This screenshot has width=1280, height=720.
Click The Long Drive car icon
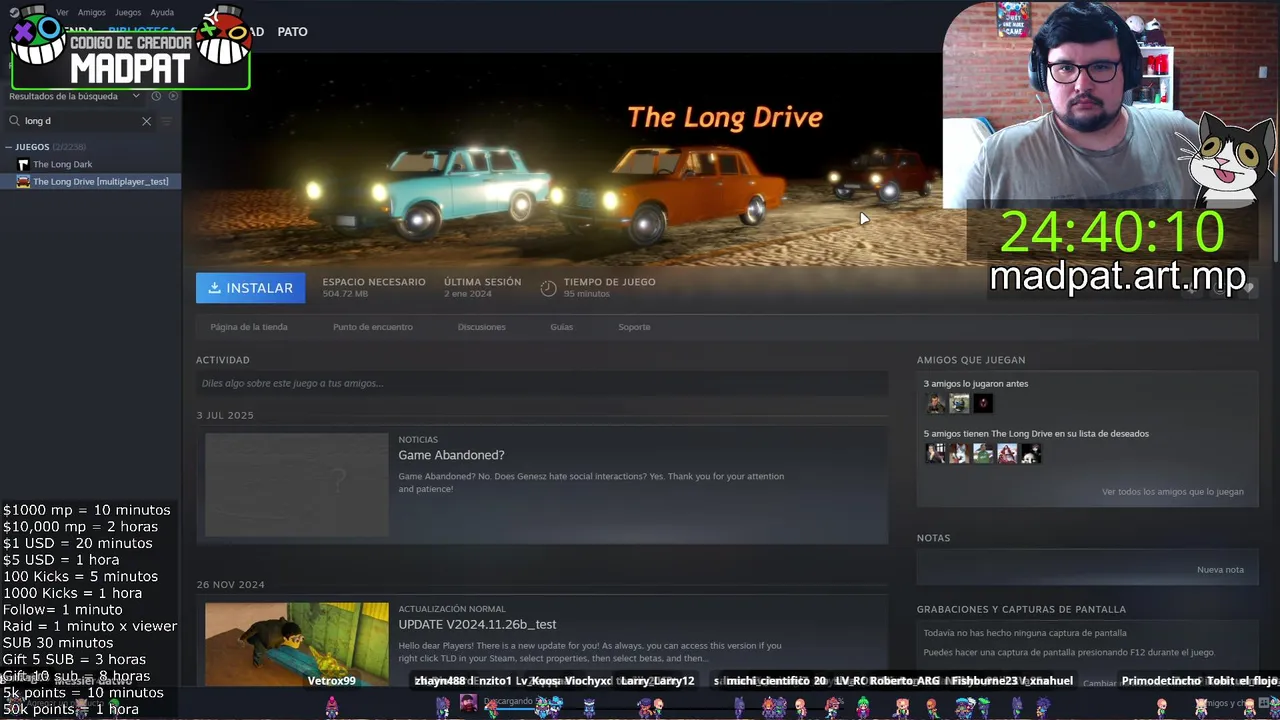point(24,181)
